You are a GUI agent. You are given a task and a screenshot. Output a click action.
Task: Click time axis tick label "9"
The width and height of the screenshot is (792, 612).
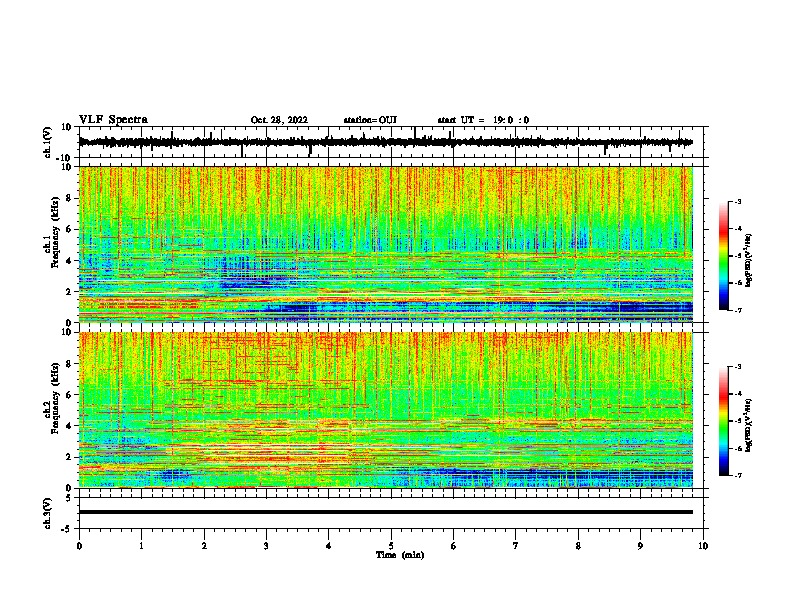click(x=640, y=546)
